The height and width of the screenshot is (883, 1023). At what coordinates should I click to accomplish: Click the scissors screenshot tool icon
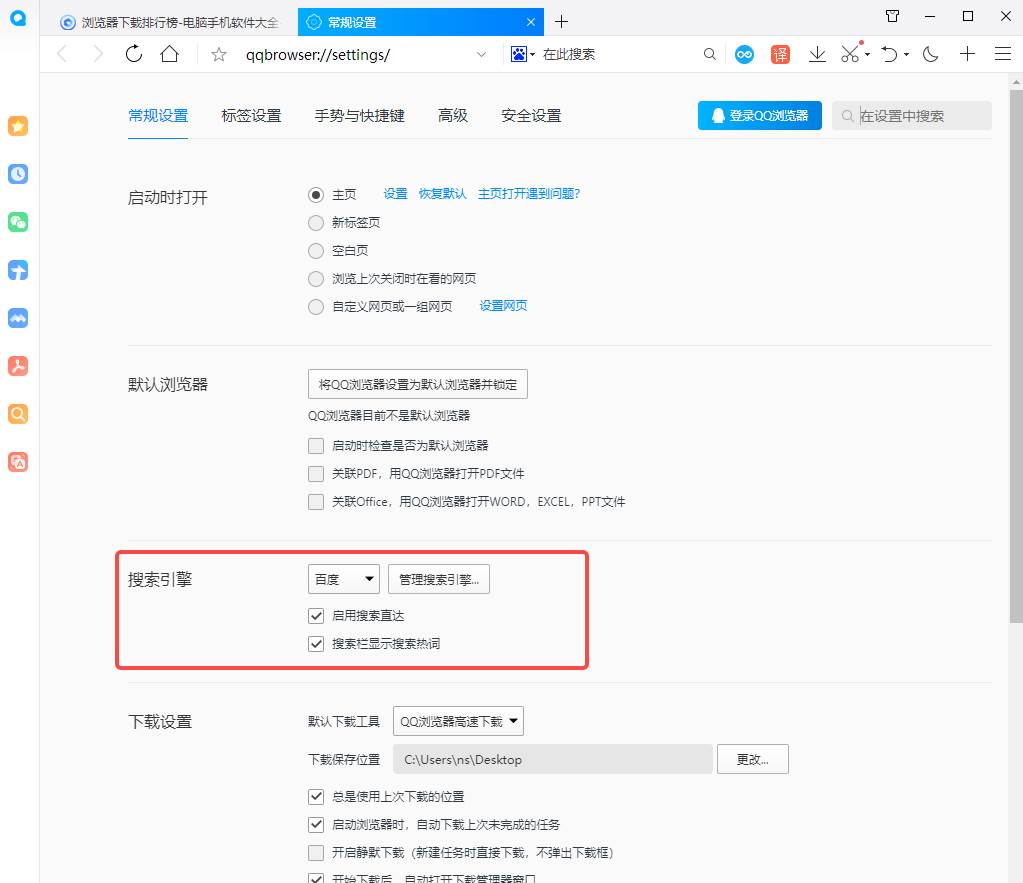click(x=850, y=54)
